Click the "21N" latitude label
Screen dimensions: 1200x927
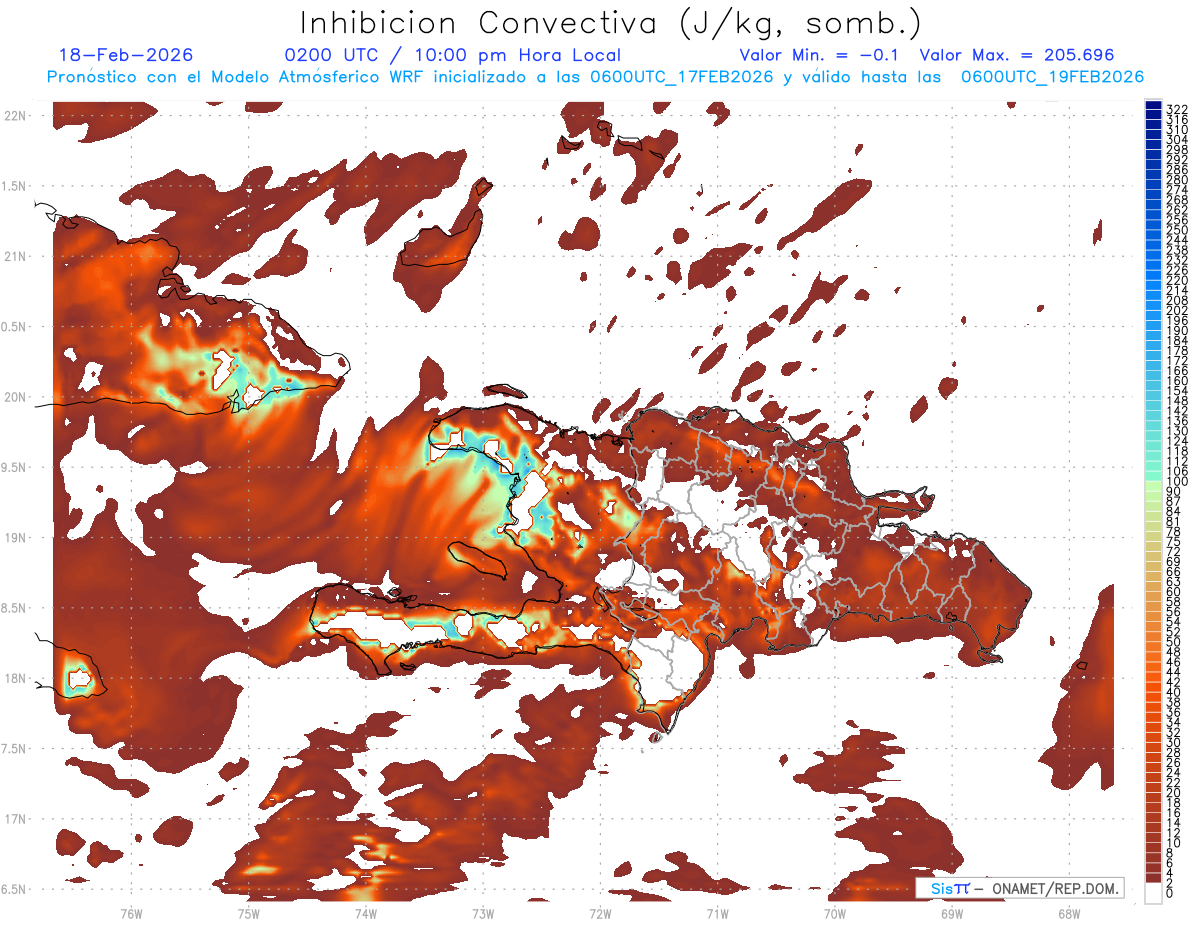[15, 257]
